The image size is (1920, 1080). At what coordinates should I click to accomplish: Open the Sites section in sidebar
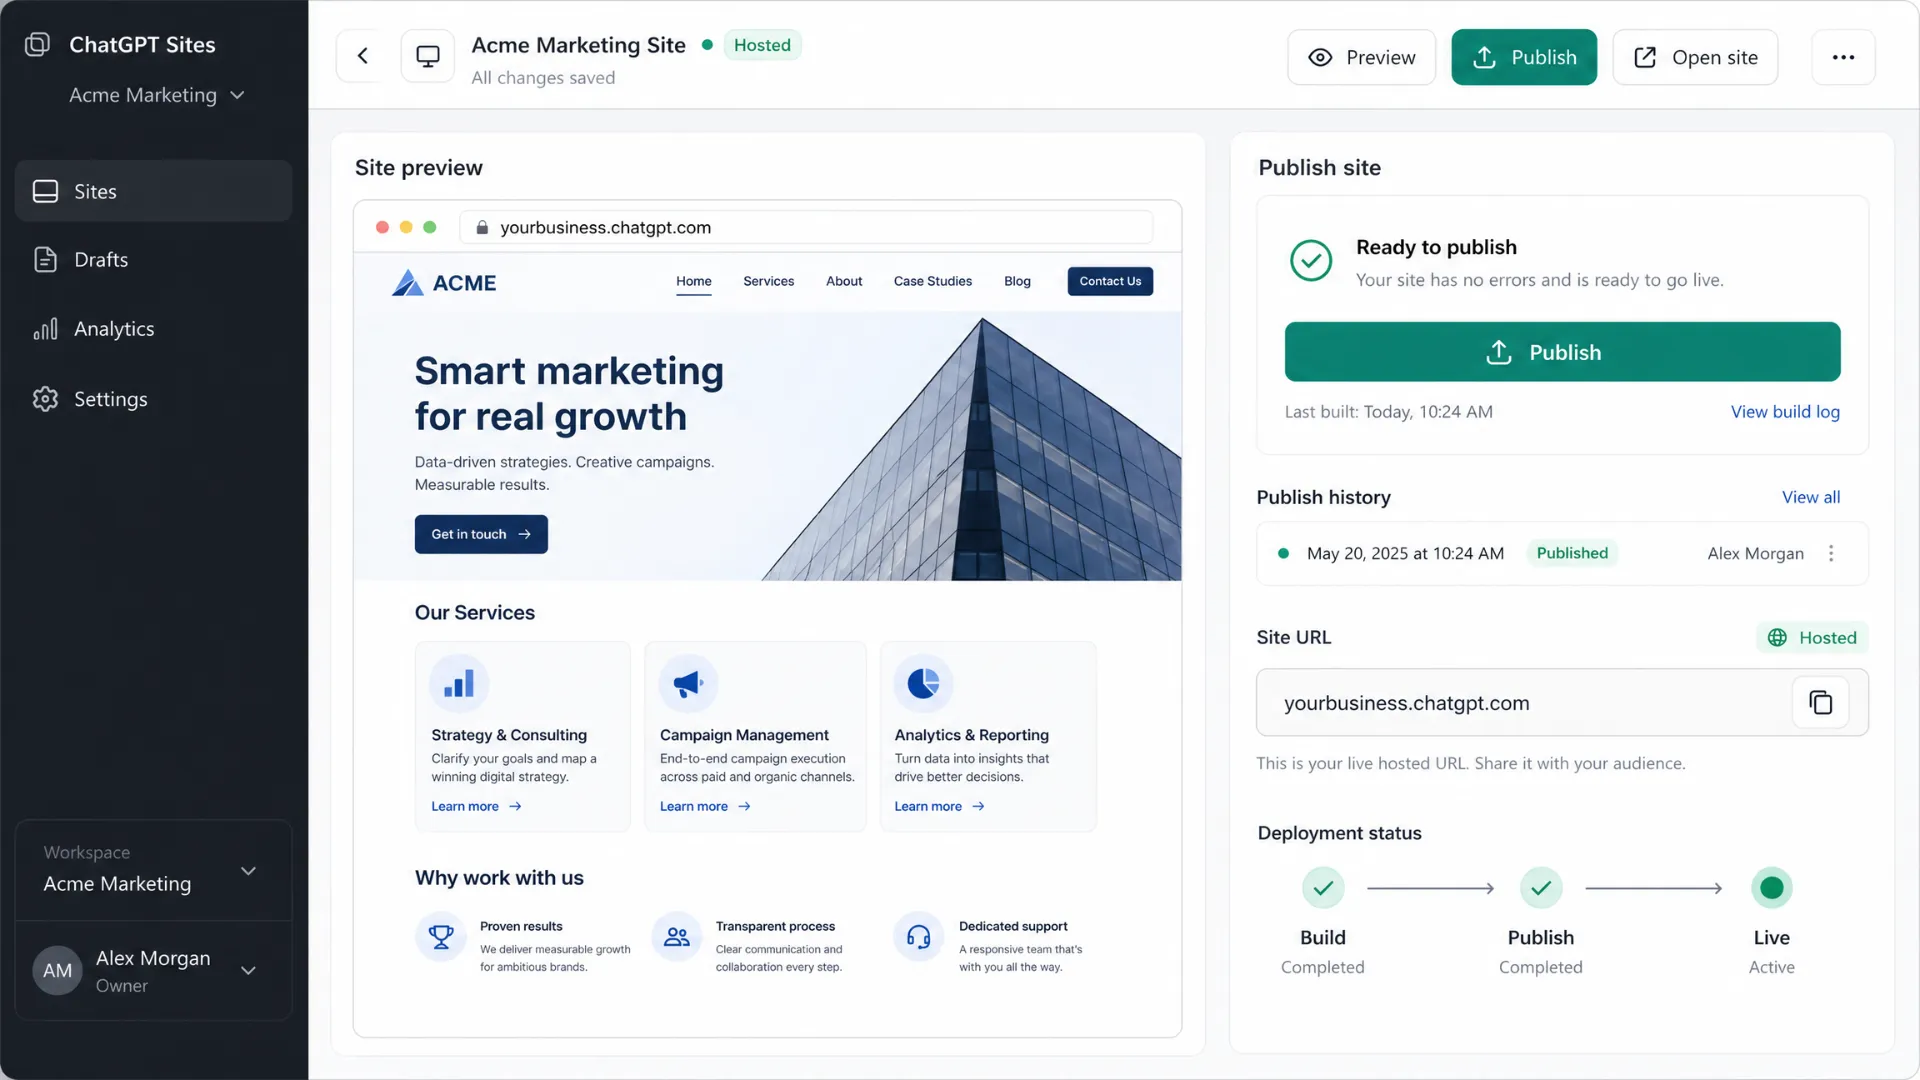click(x=153, y=191)
